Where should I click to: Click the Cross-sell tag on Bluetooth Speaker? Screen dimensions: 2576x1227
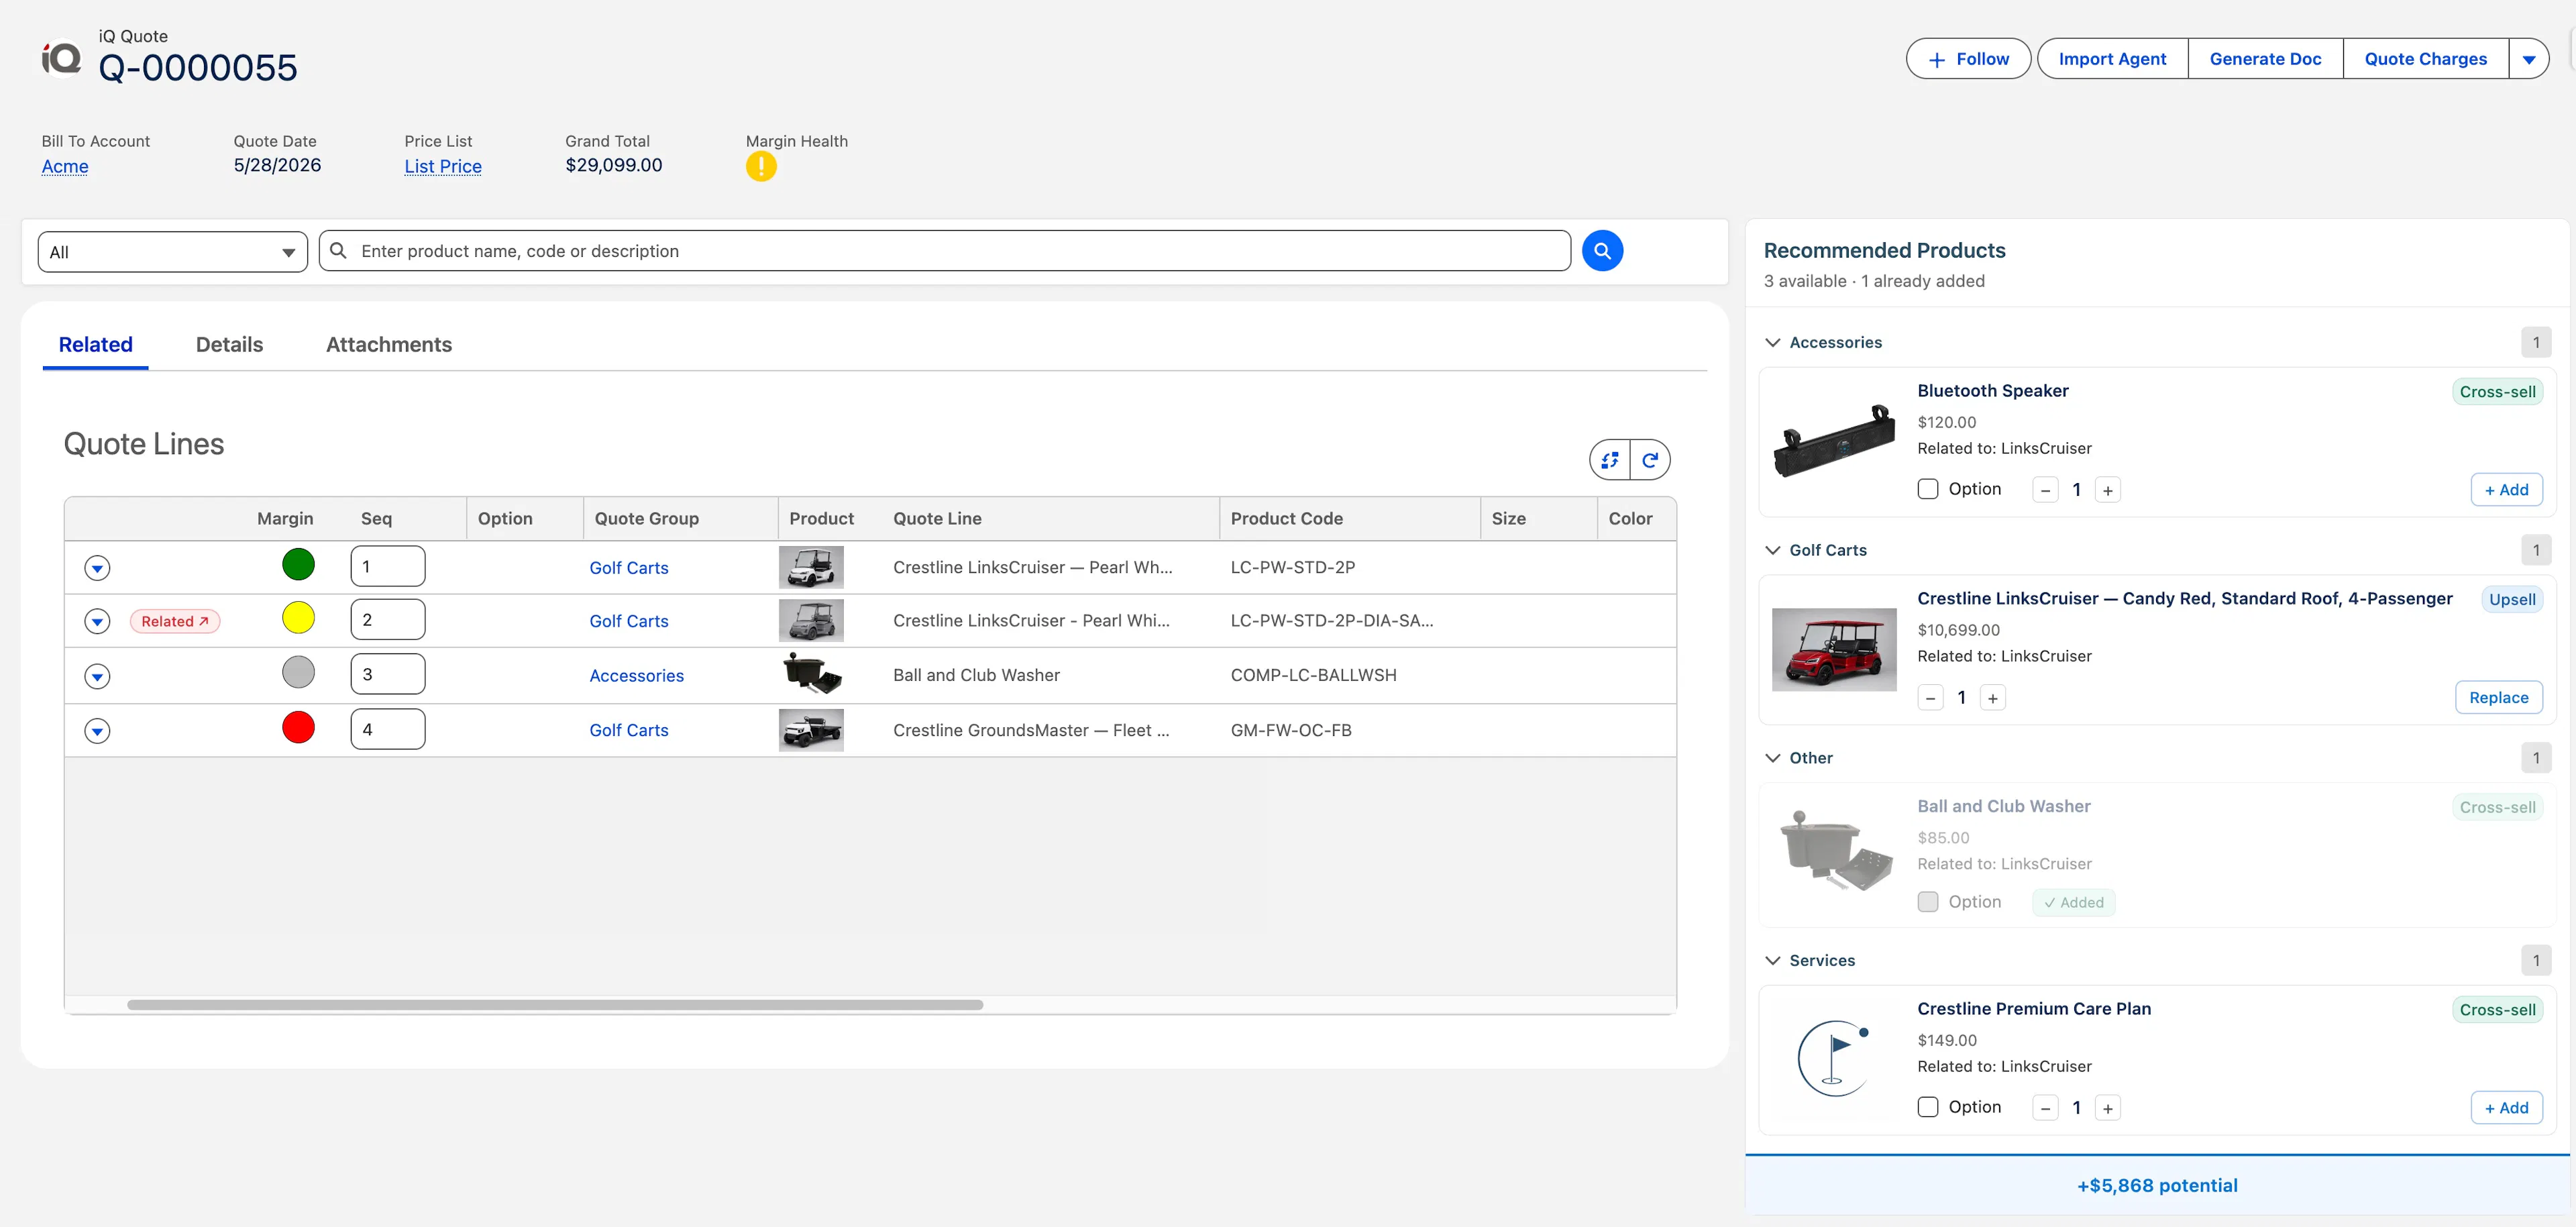2497,392
